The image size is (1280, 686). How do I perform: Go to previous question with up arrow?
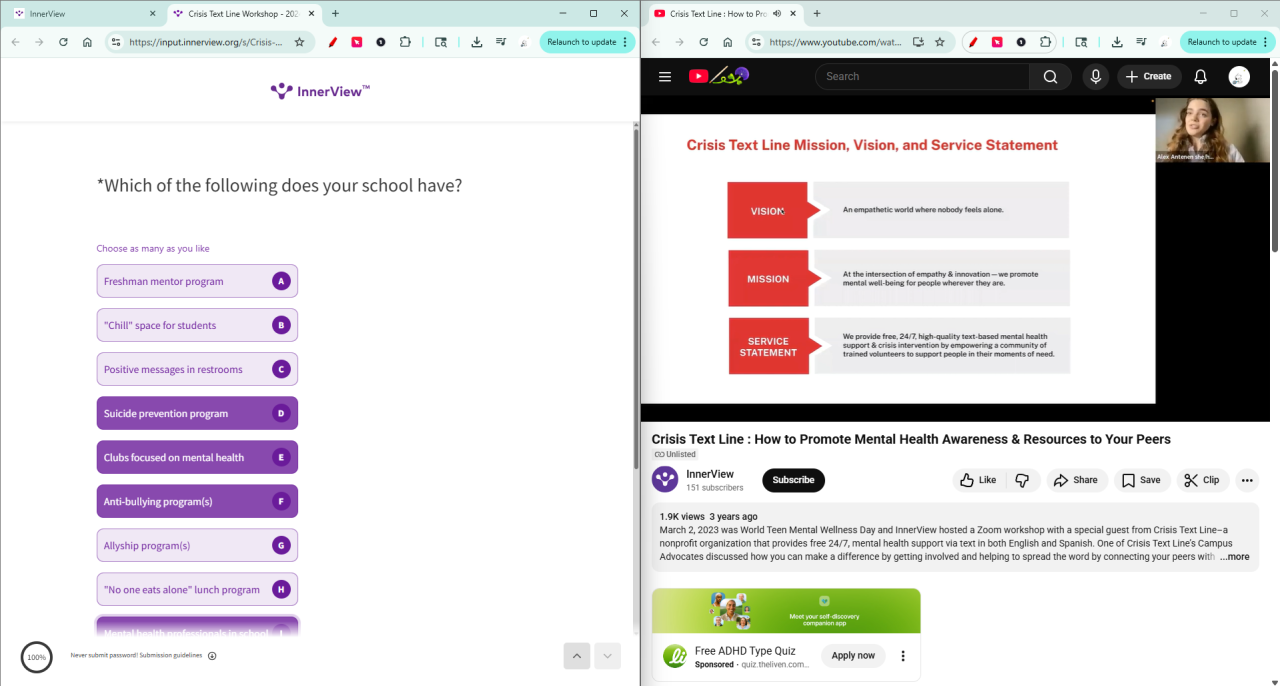tap(577, 656)
